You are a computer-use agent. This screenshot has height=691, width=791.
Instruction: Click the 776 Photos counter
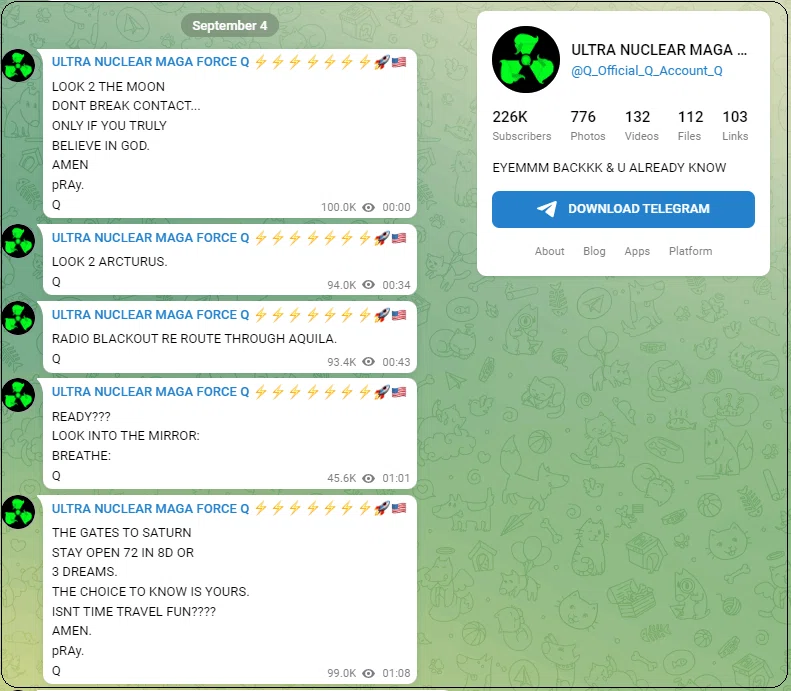(x=588, y=126)
